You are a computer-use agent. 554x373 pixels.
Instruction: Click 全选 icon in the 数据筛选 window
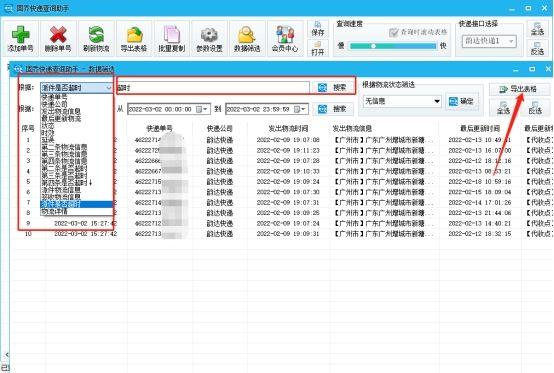pos(503,107)
